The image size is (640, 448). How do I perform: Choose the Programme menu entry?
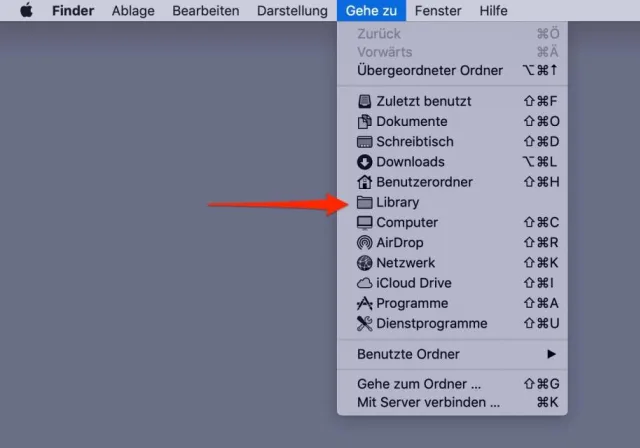click(x=412, y=303)
